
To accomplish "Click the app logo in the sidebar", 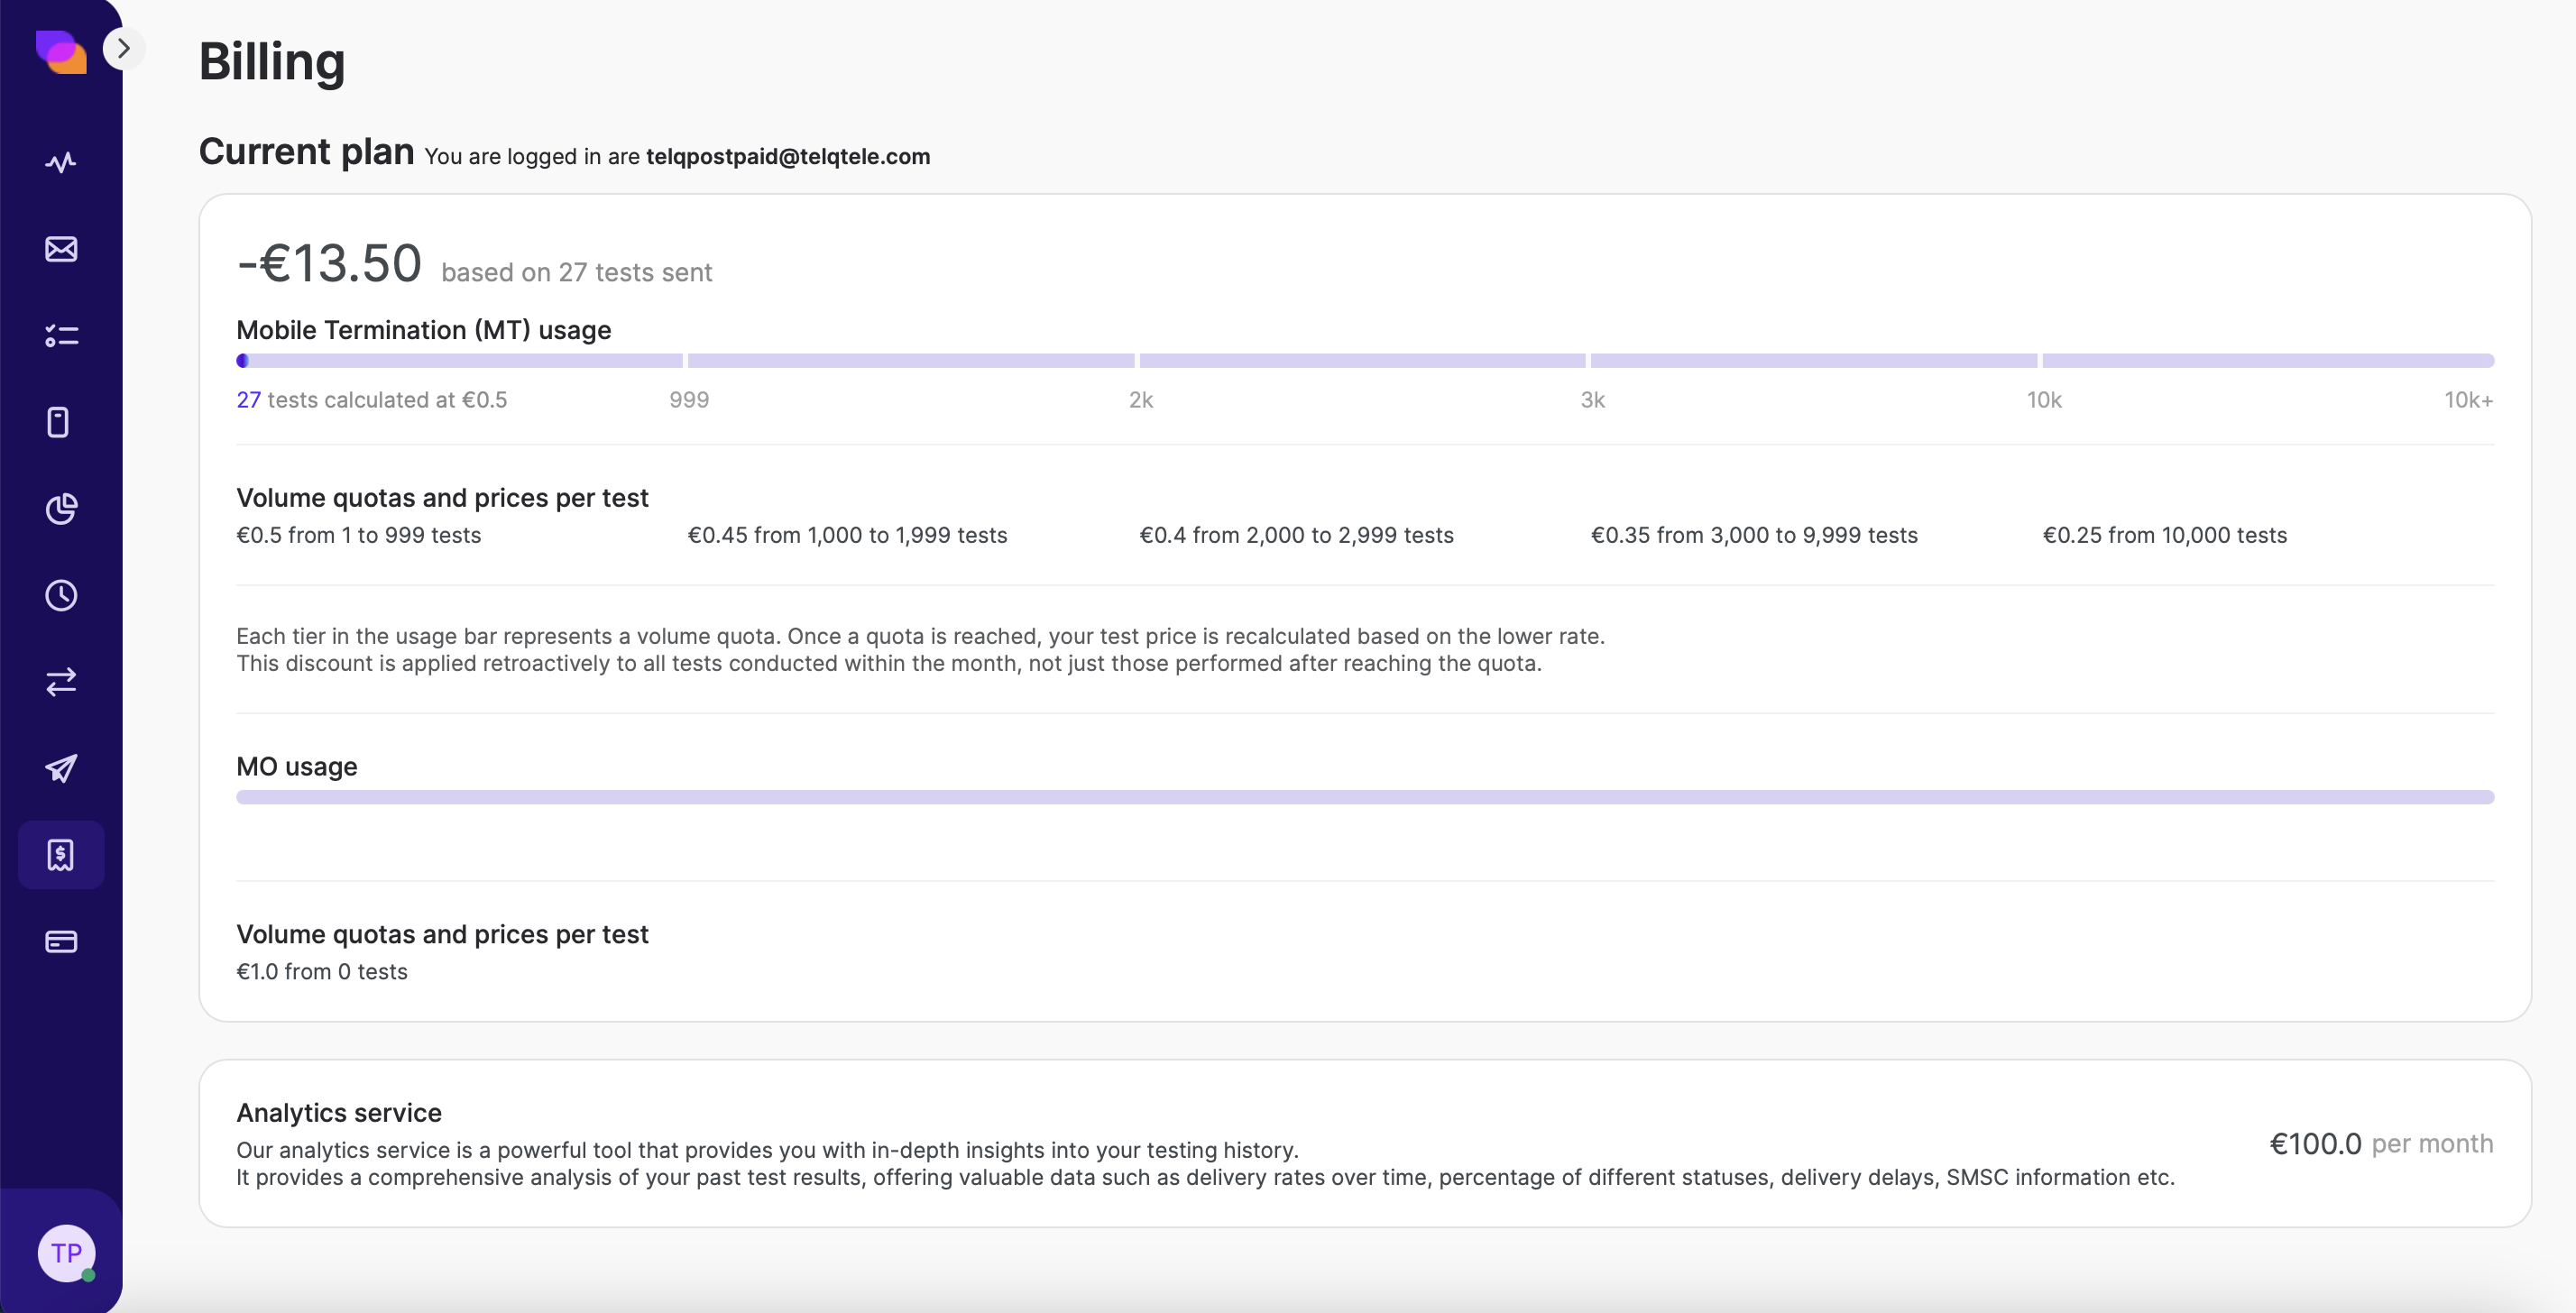I will pos(61,51).
